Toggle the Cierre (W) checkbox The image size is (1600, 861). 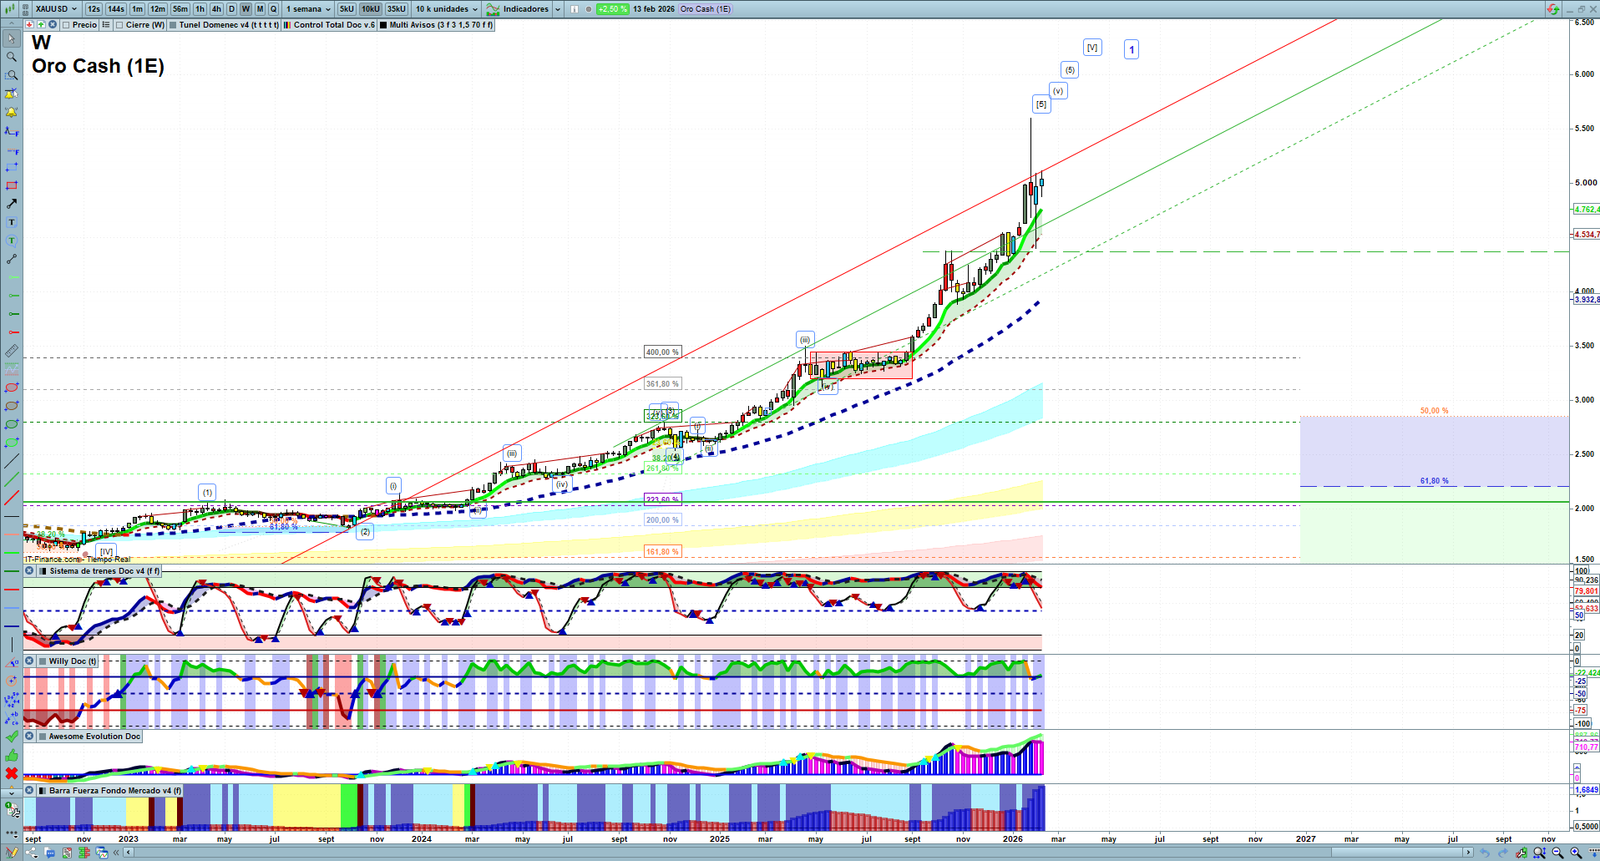pos(120,25)
